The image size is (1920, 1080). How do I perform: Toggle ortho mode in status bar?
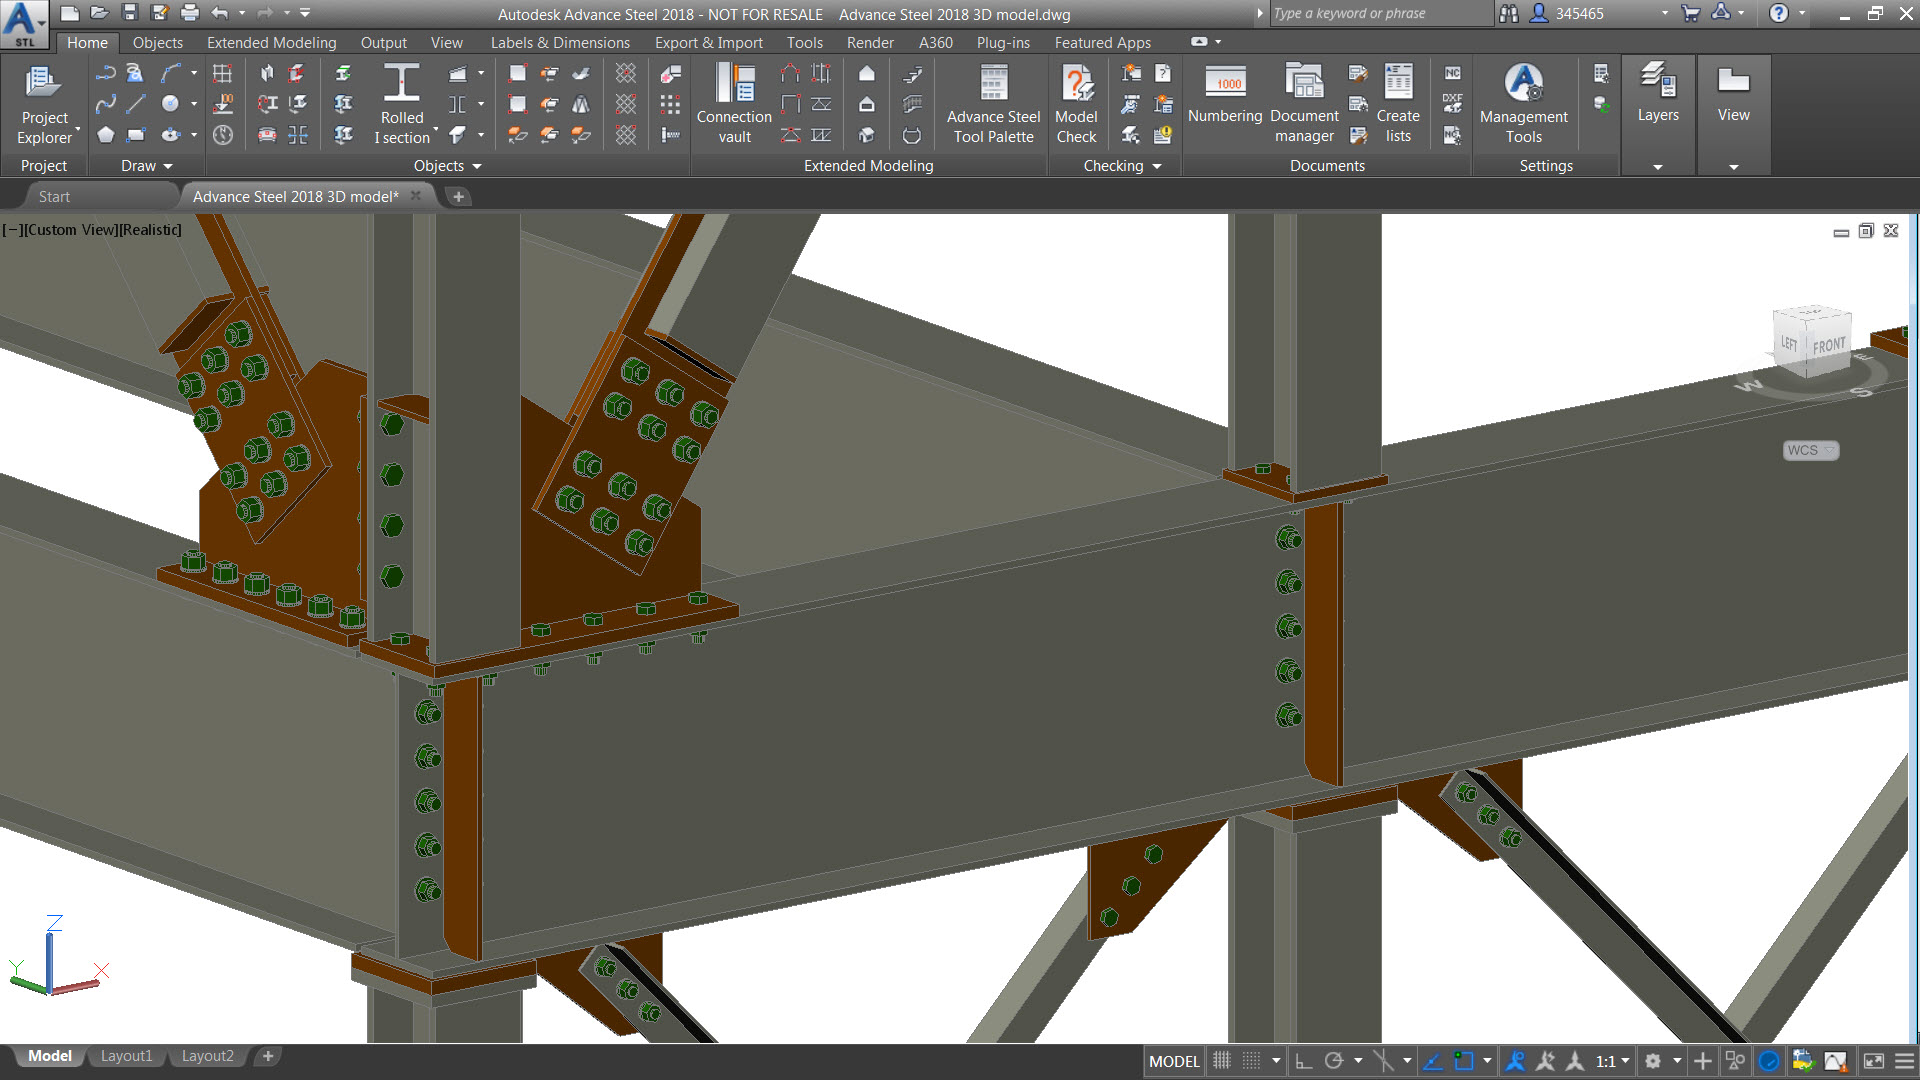pyautogui.click(x=1303, y=1061)
